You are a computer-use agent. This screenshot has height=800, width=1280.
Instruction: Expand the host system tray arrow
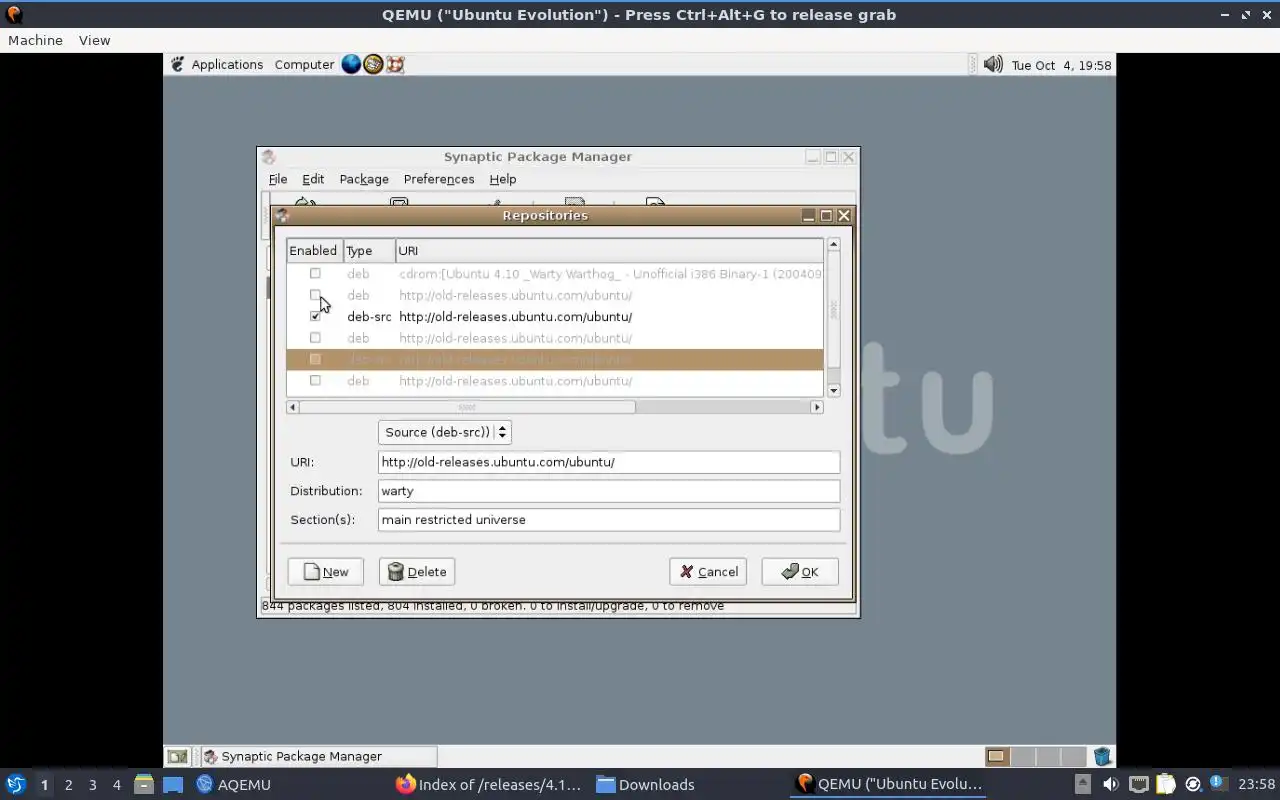(1083, 784)
